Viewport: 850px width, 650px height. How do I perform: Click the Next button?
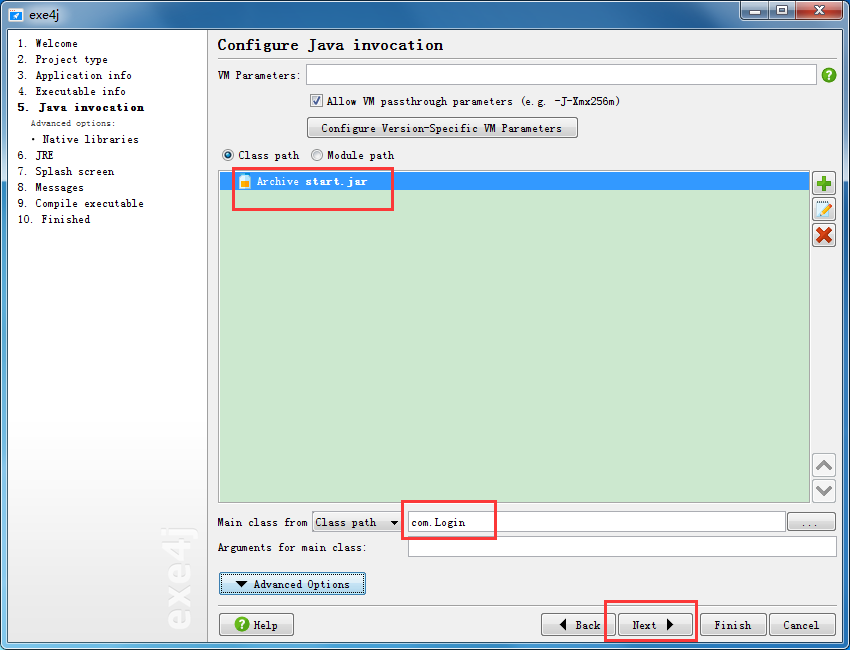[655, 625]
